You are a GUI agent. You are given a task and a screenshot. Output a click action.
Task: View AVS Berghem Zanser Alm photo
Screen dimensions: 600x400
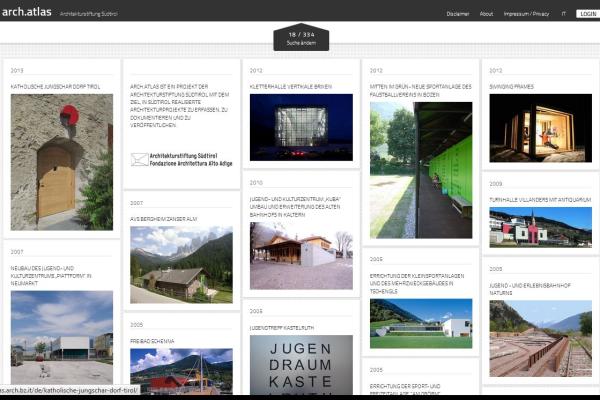(x=180, y=264)
